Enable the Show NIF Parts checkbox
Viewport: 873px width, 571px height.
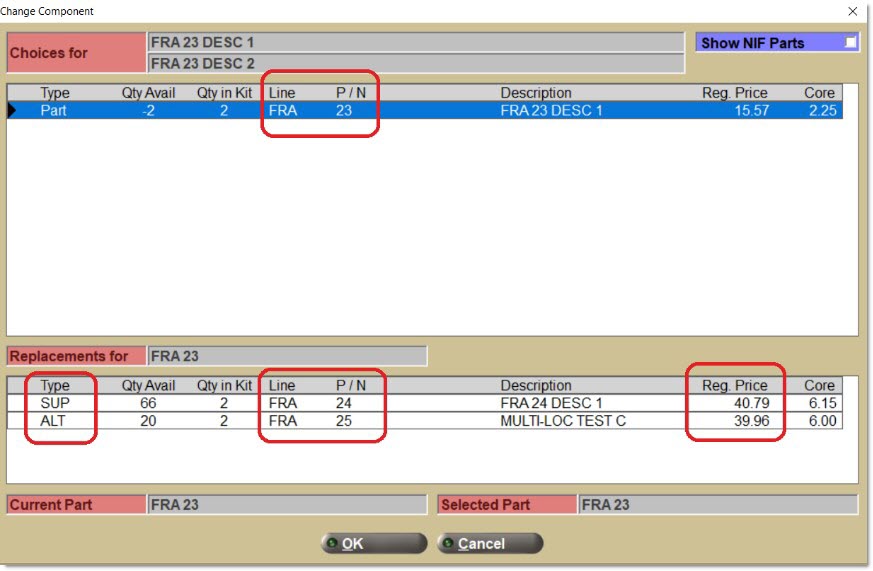pos(849,42)
